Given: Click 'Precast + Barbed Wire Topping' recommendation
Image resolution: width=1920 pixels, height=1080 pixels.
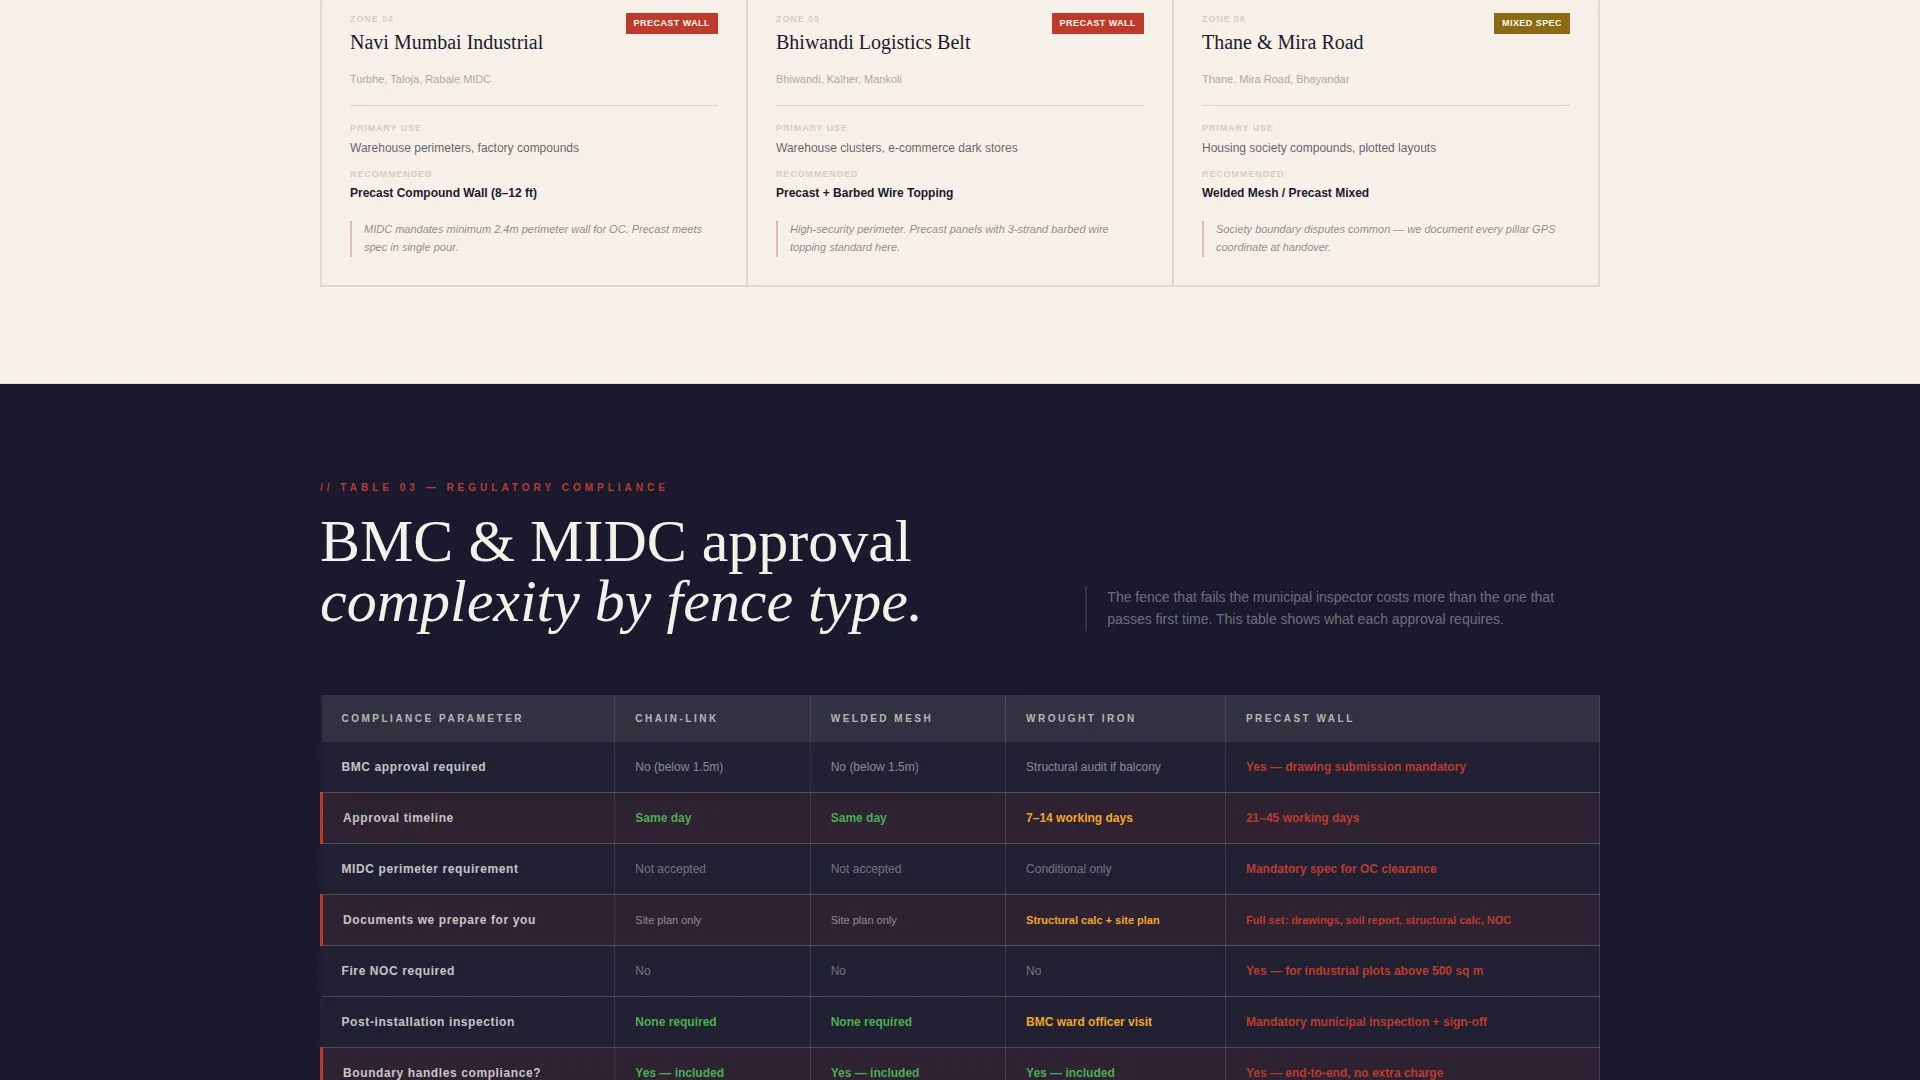Looking at the screenshot, I should click(x=864, y=193).
